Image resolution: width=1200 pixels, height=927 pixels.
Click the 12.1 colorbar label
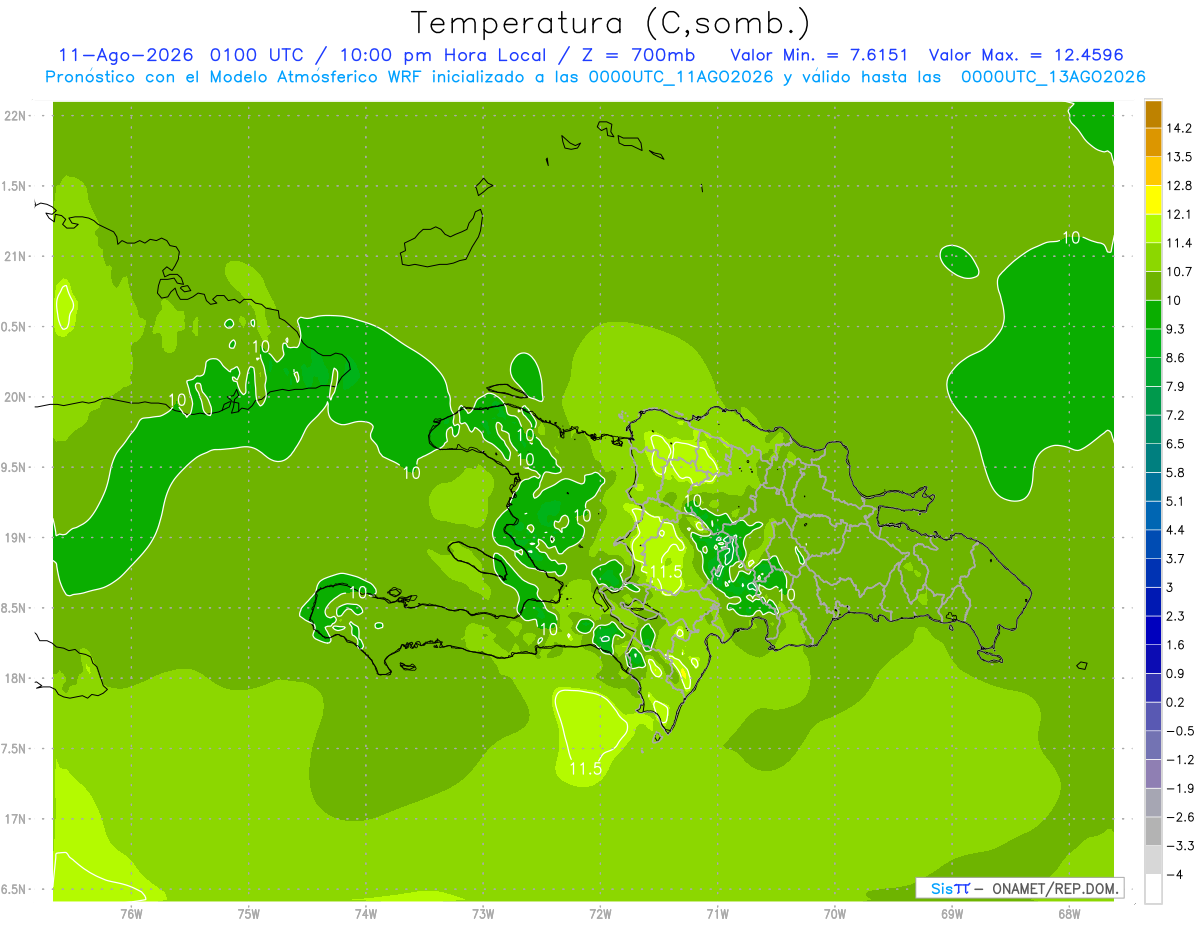click(x=1178, y=214)
